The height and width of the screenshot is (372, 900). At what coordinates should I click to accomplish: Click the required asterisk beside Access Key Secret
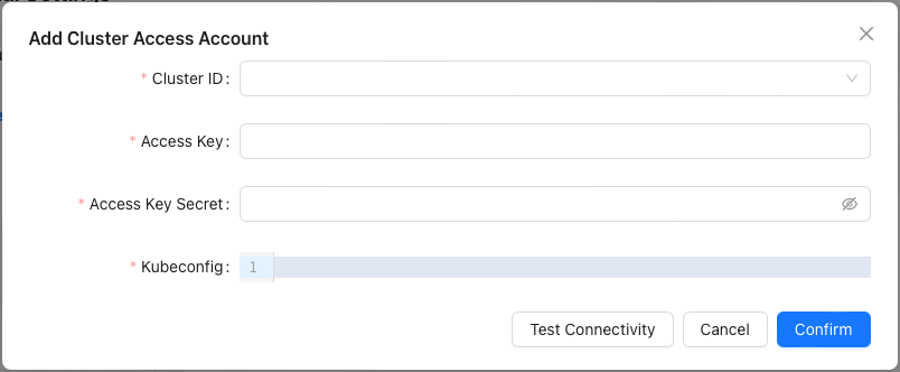point(82,204)
